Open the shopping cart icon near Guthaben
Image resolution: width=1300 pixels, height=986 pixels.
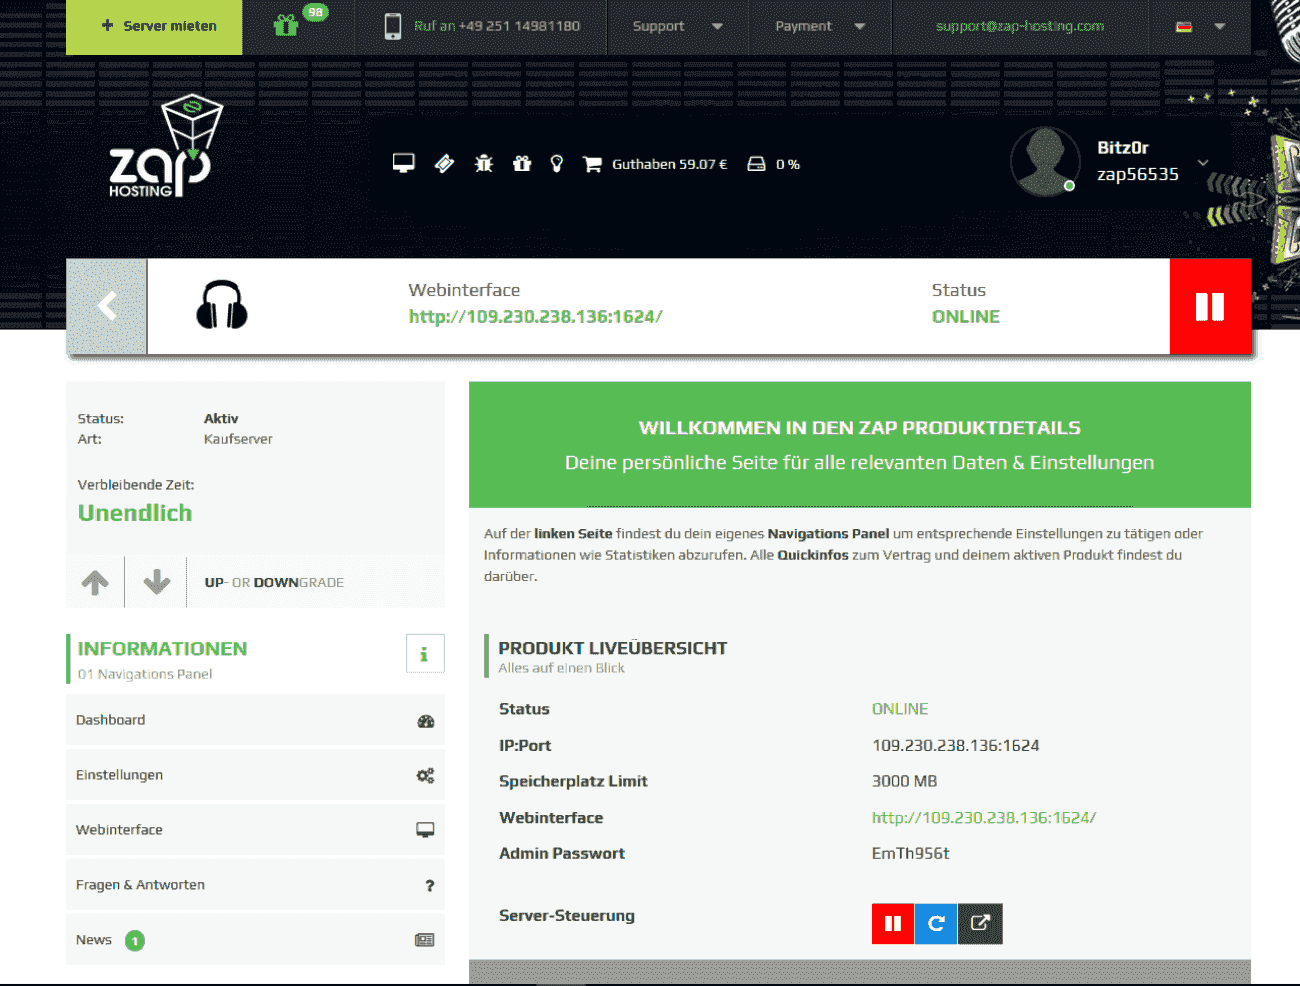pos(592,164)
